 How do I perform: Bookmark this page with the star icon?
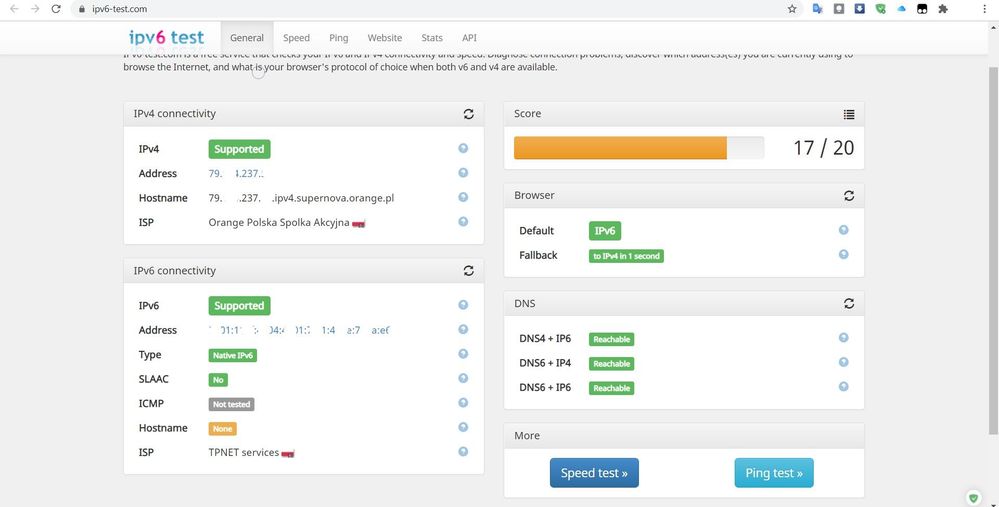click(792, 9)
